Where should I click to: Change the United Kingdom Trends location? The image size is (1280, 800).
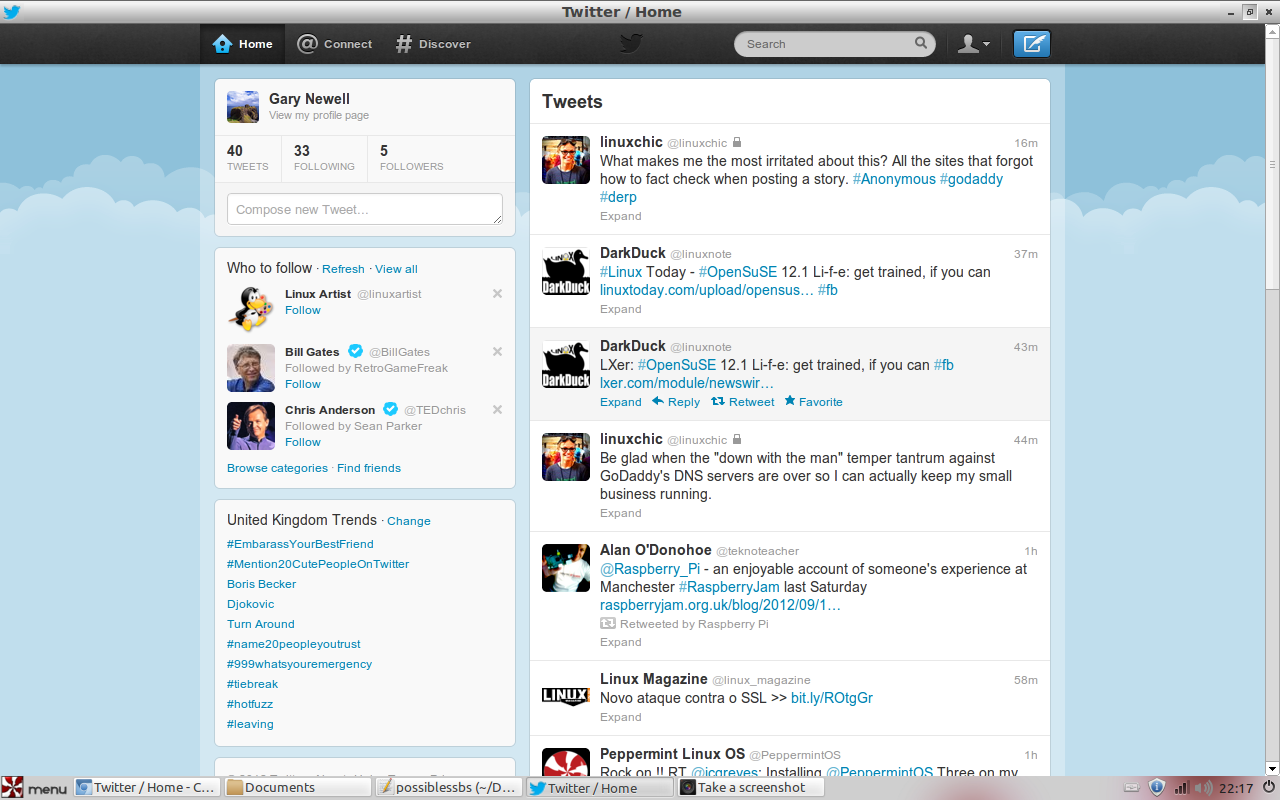click(409, 521)
